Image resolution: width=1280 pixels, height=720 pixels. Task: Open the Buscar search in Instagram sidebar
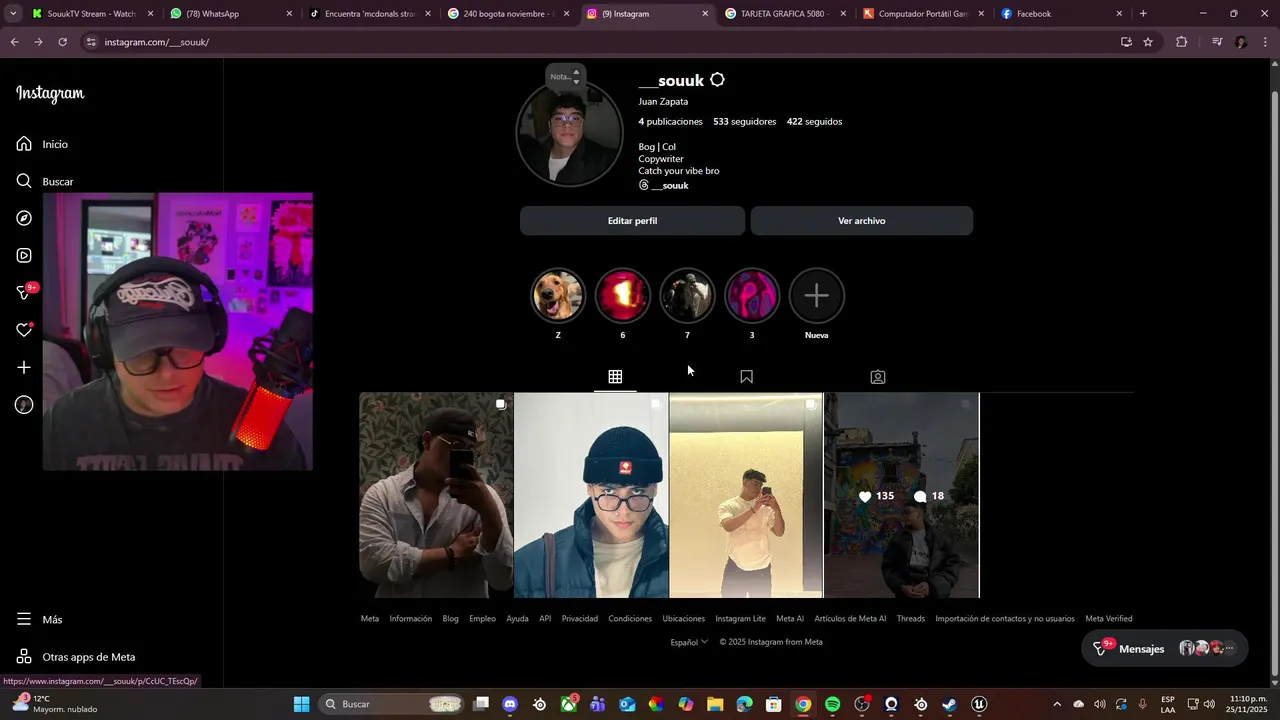click(45, 181)
